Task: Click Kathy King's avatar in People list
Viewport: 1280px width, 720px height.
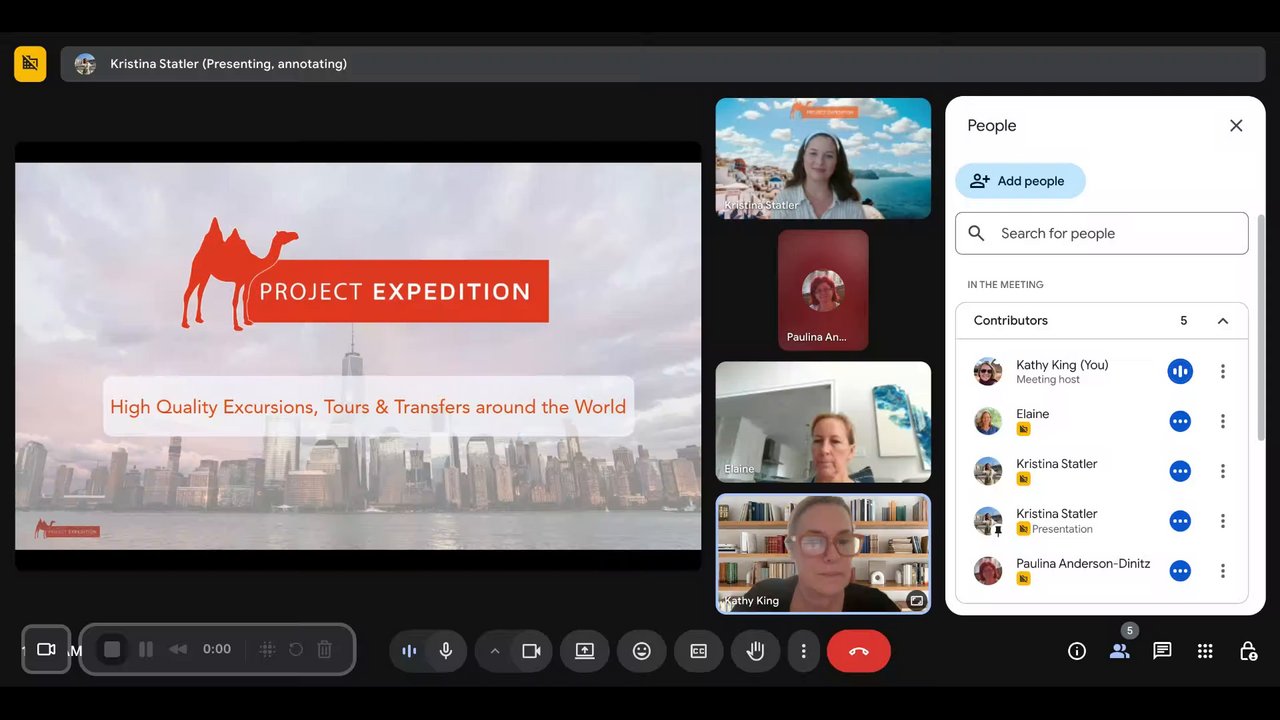Action: [988, 372]
